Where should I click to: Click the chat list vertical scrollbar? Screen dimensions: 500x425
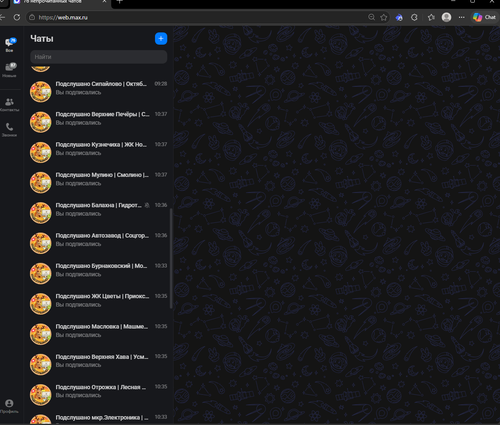171,259
